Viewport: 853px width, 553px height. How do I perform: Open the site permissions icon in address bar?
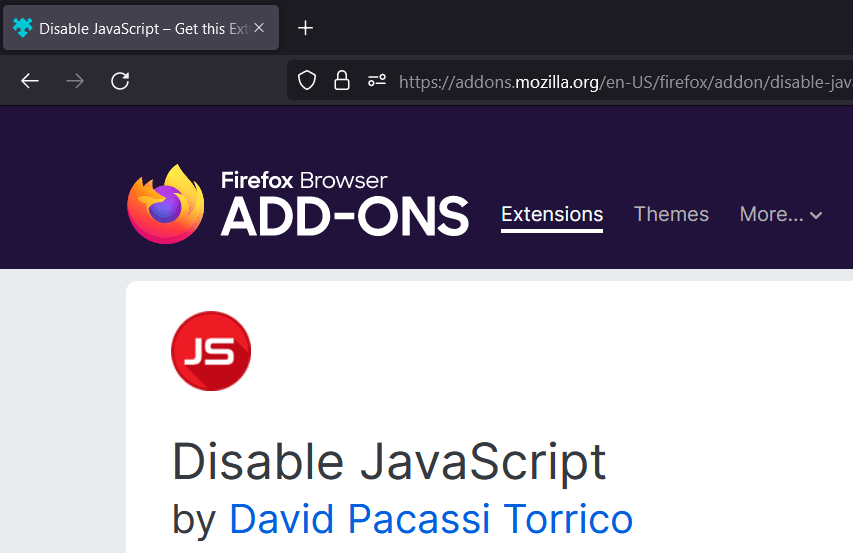click(x=377, y=81)
